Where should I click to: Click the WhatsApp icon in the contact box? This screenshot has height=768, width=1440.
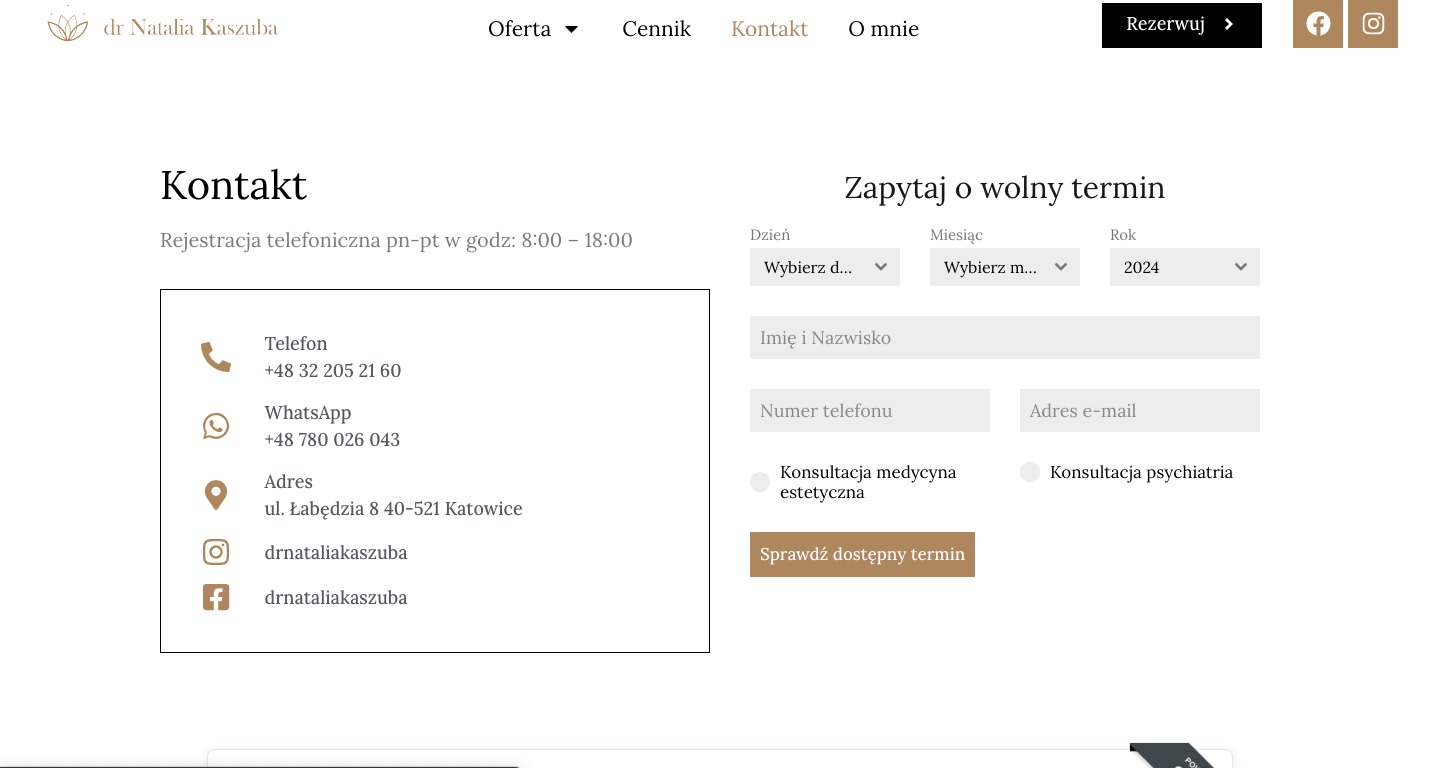click(216, 425)
